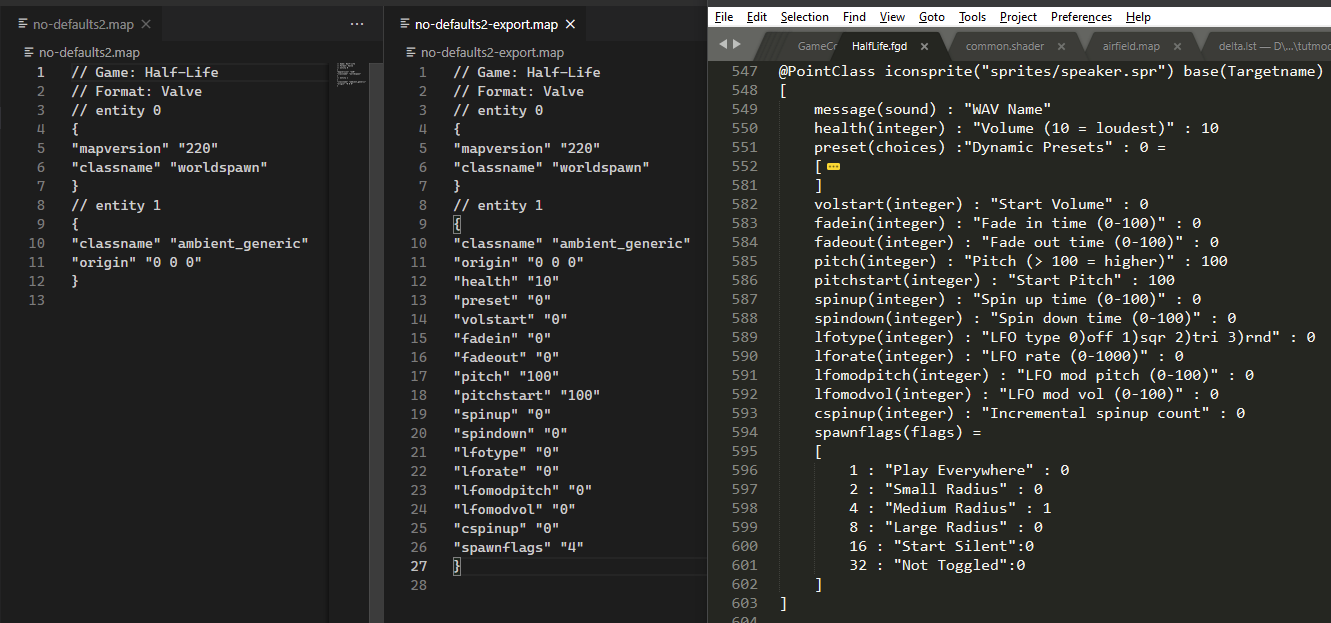The width and height of the screenshot is (1331, 623).
Task: Click "ambient_generic" line in left editor
Action: pos(189,243)
